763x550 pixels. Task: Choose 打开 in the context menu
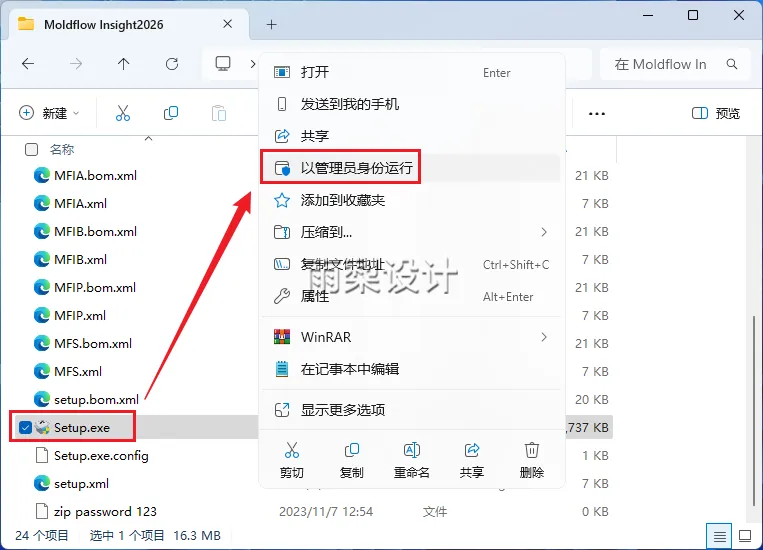411,73
